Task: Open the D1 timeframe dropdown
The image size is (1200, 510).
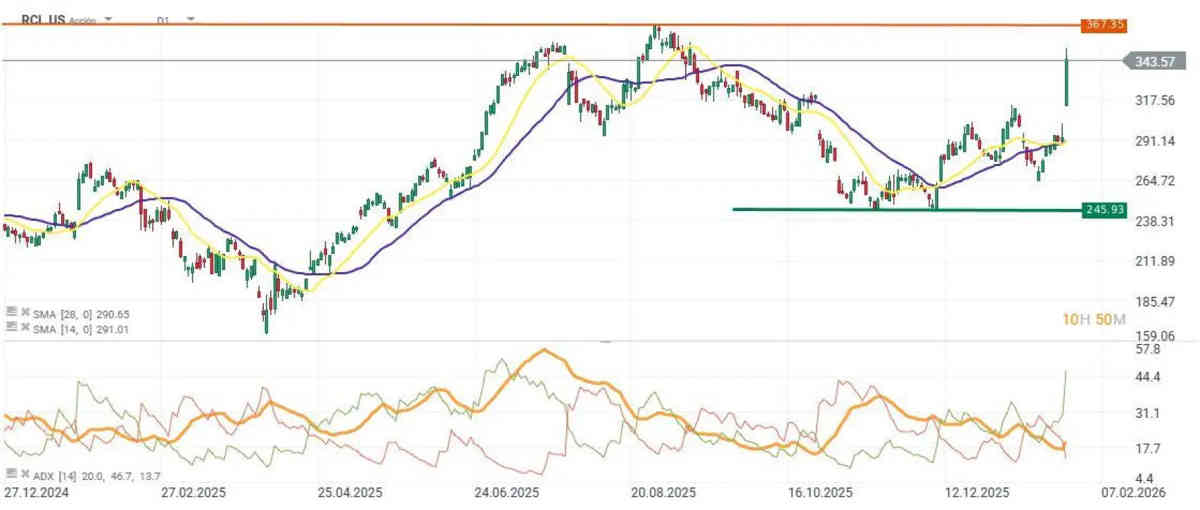Action: 190,19
